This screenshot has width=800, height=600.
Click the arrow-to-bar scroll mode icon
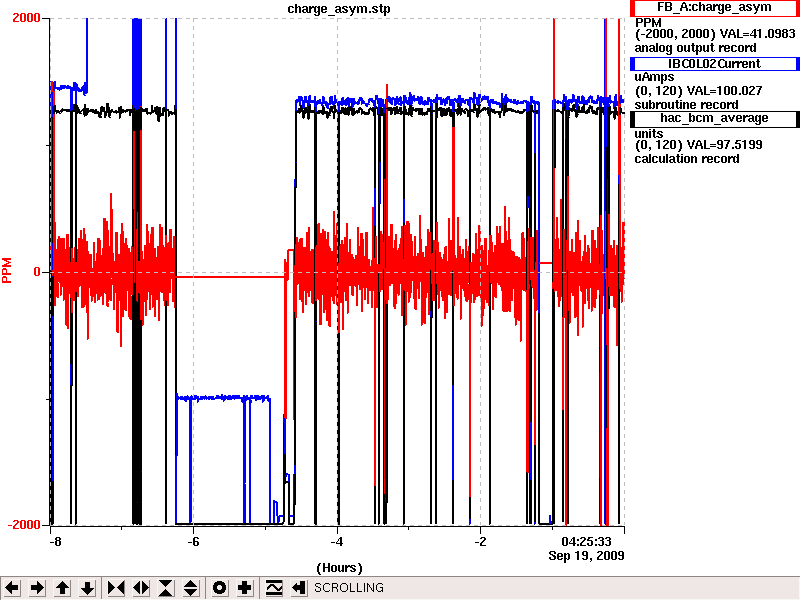298,588
